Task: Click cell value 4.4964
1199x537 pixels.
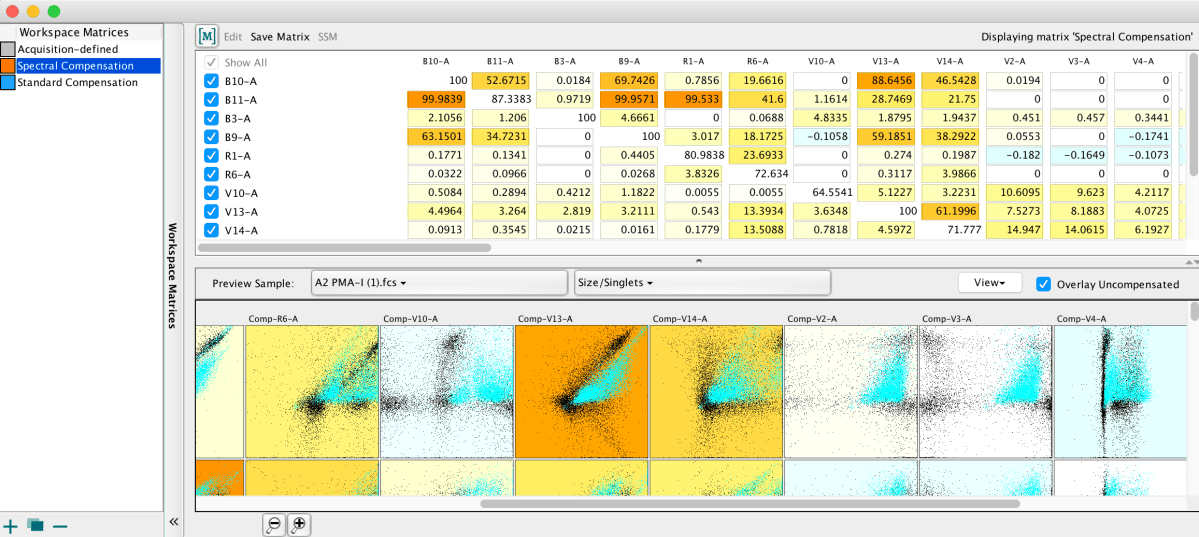Action: pyautogui.click(x=436, y=211)
